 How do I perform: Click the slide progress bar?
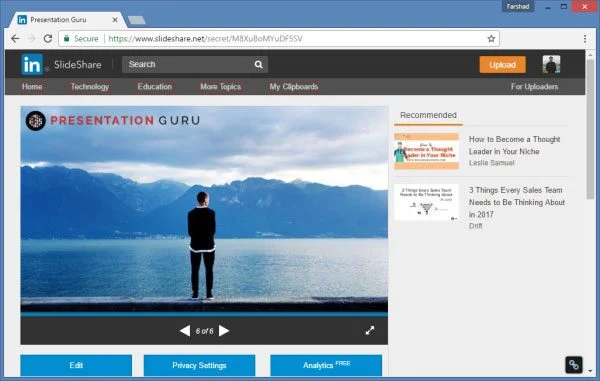[204, 314]
